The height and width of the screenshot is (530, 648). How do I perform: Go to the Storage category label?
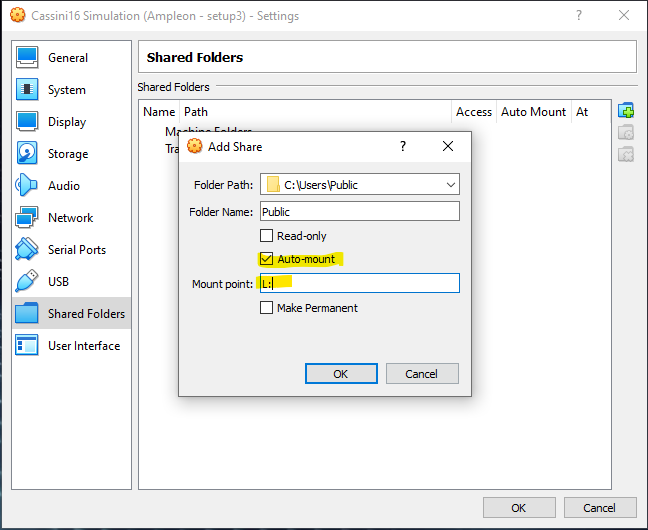(68, 154)
